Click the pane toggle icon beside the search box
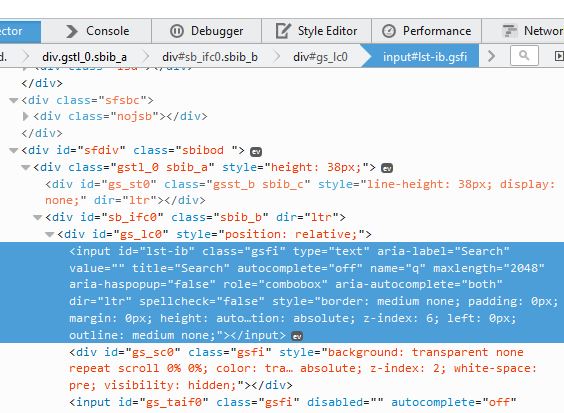The image size is (564, 413). tap(559, 56)
